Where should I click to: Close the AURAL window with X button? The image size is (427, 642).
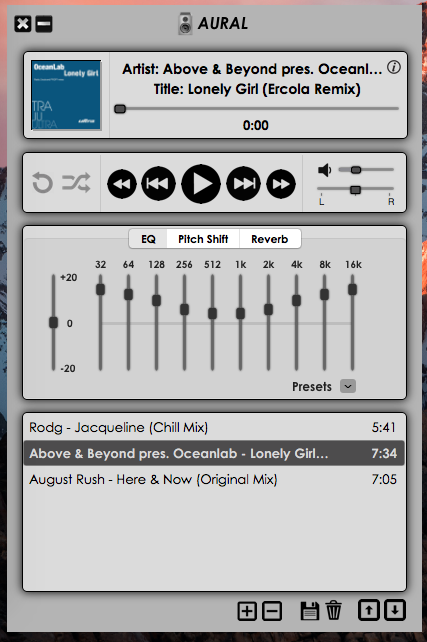click(23, 24)
